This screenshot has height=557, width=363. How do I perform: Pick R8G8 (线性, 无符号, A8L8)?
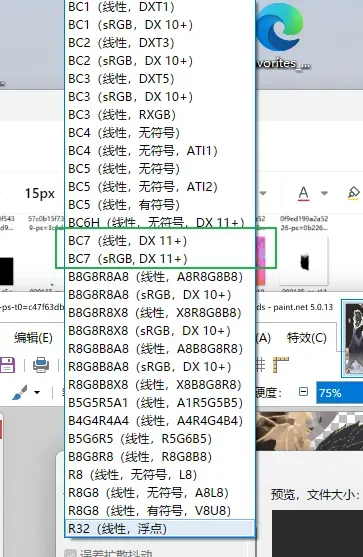pos(160,493)
